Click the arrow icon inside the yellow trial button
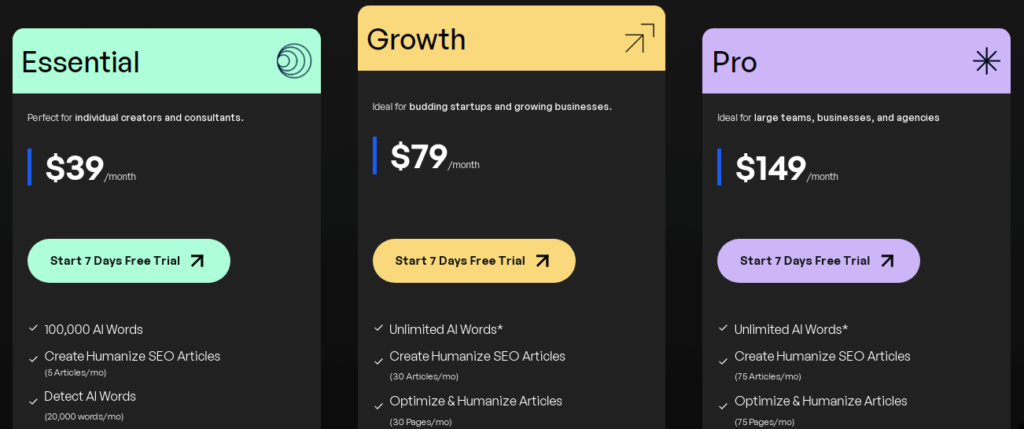Screen dimensions: 1024x429 coord(542,261)
